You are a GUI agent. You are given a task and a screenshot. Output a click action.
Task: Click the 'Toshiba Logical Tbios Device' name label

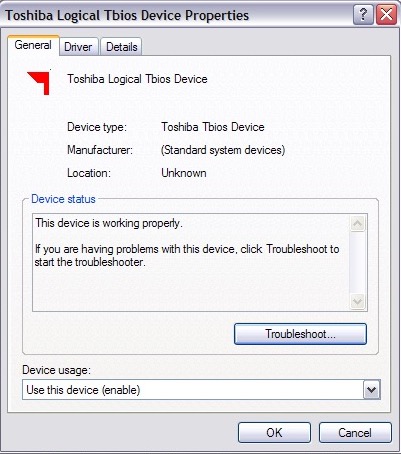137,79
